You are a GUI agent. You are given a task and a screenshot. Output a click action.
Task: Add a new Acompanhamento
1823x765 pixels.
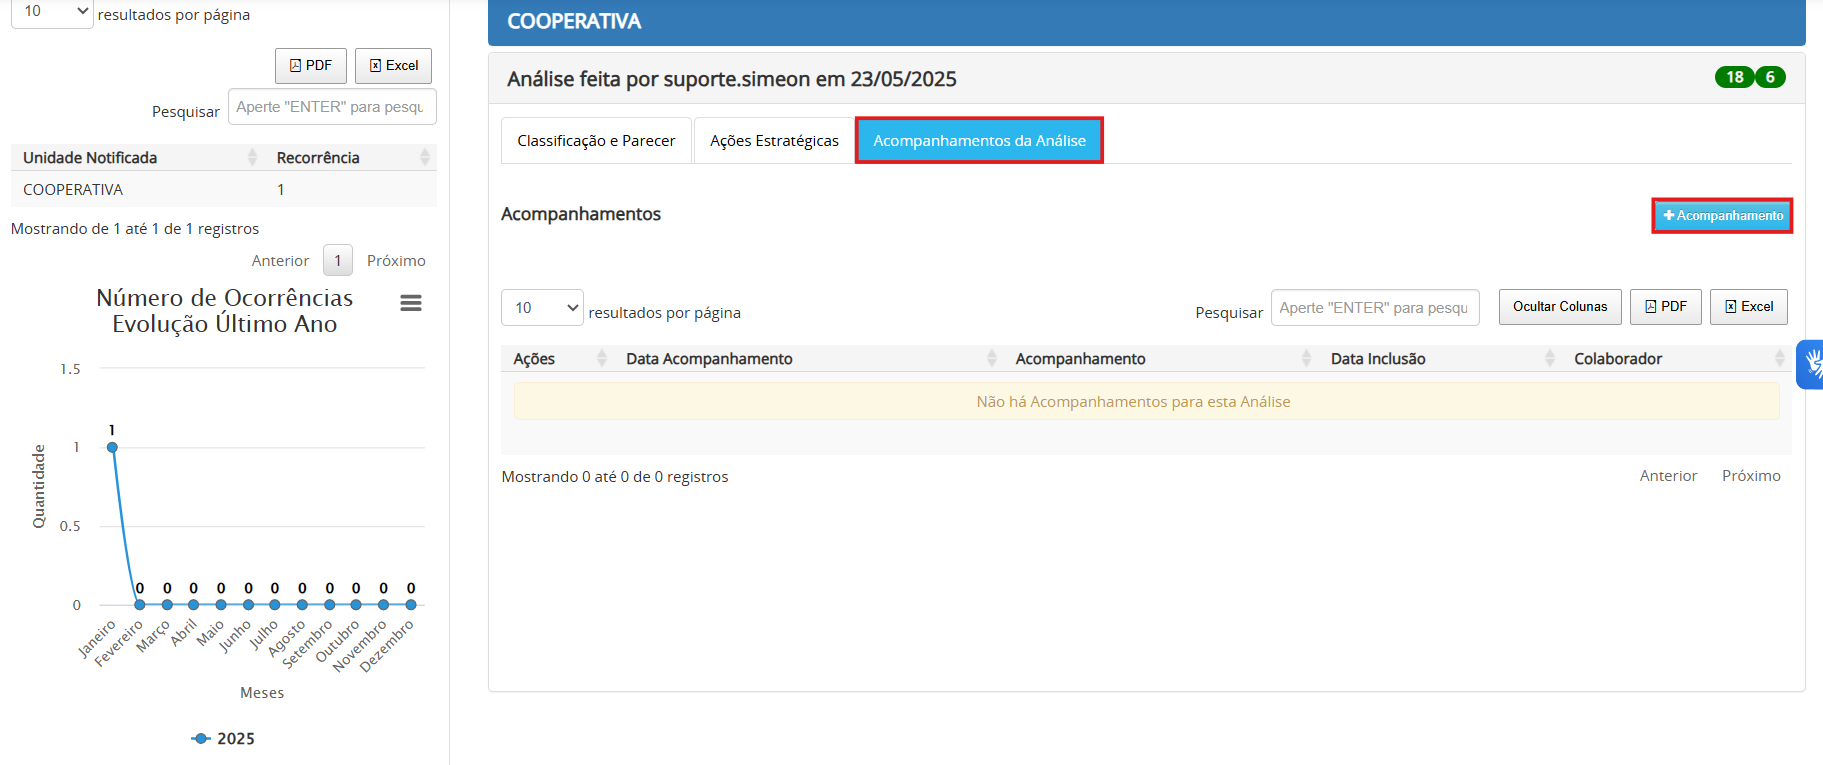[x=1722, y=216]
